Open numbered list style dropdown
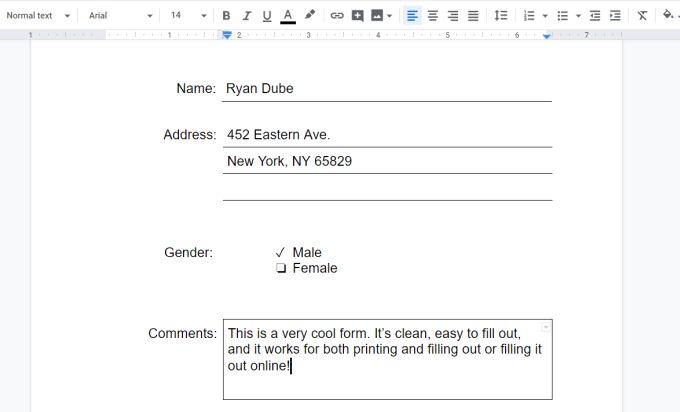The image size is (680, 412). tap(545, 16)
